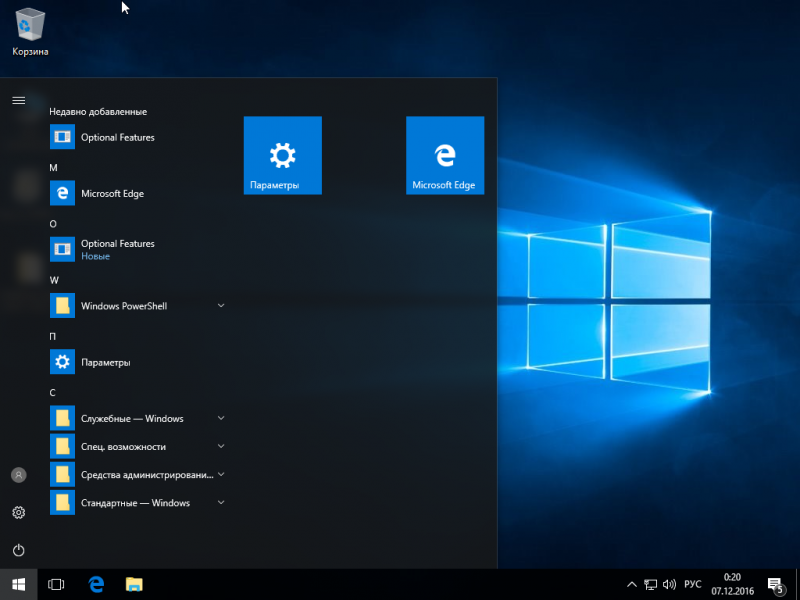Open Параметры from the app list
The image size is (800, 600).
(x=138, y=362)
